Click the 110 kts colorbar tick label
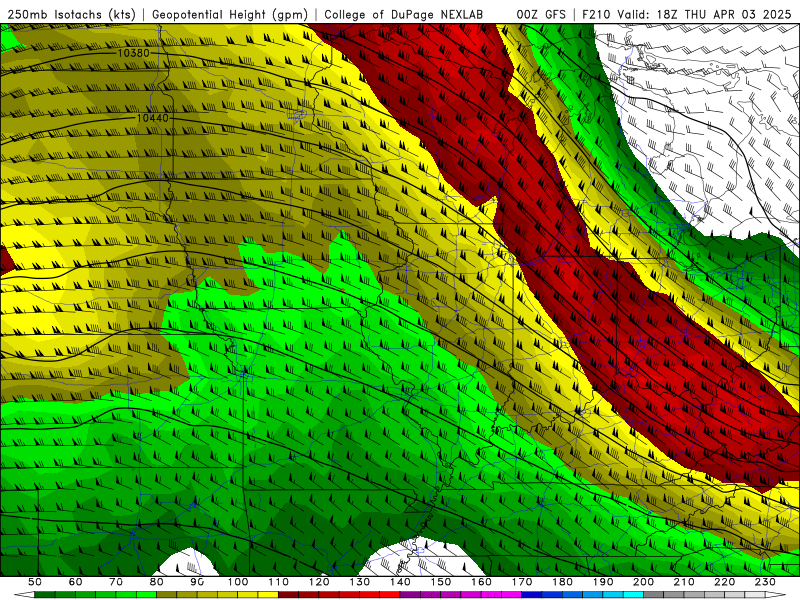Screen dimensions: 800x600 279,582
